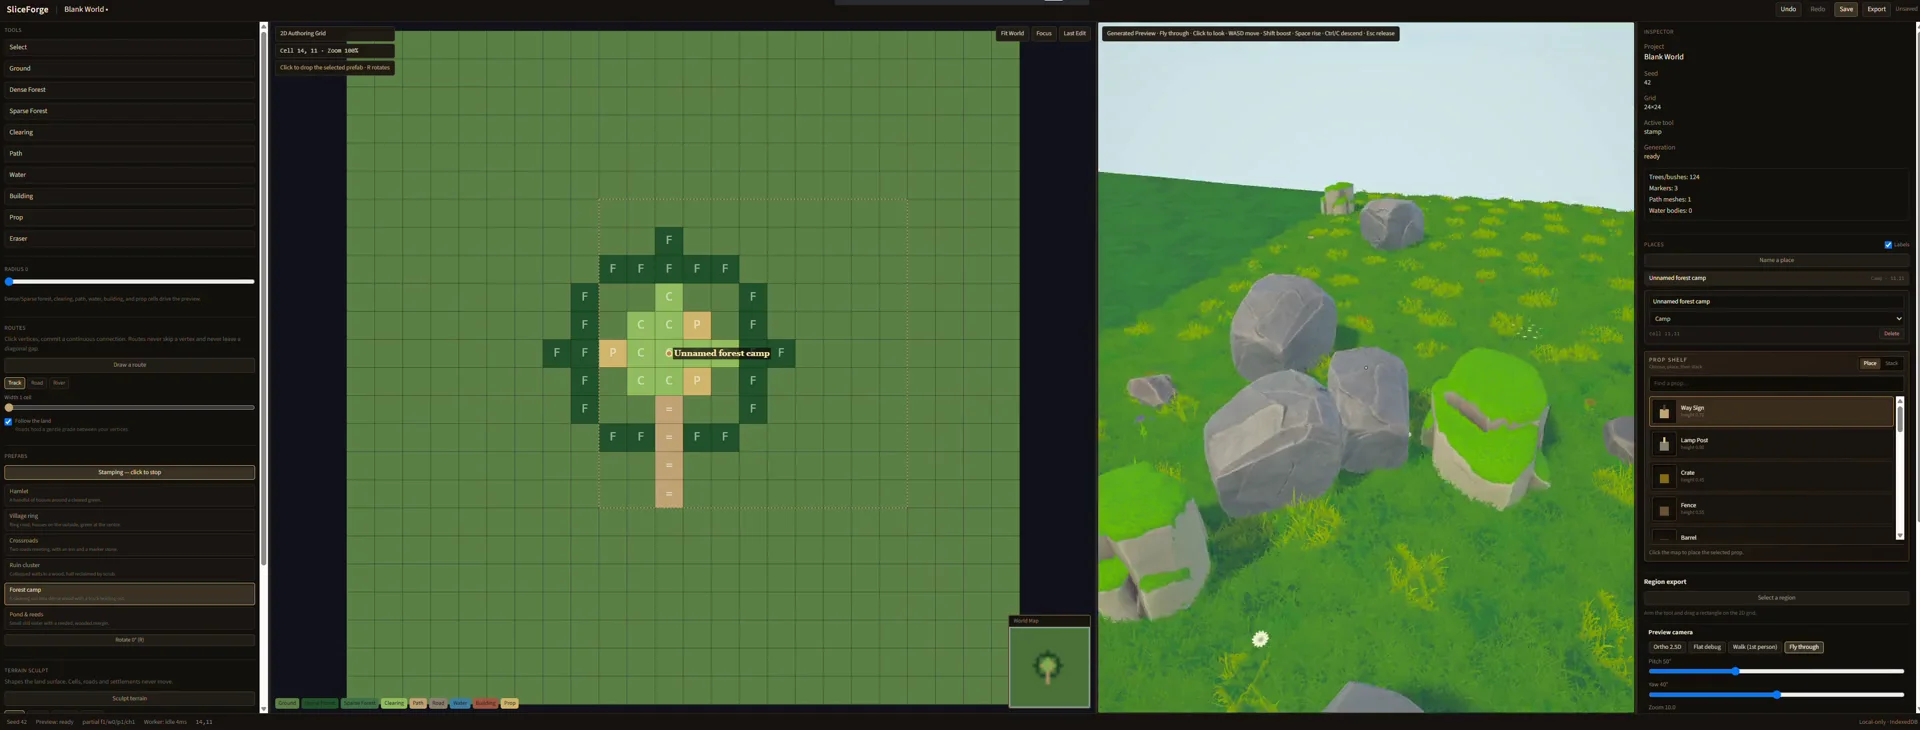Select the Crossroads prefab
This screenshot has height=730, width=1920.
129,544
